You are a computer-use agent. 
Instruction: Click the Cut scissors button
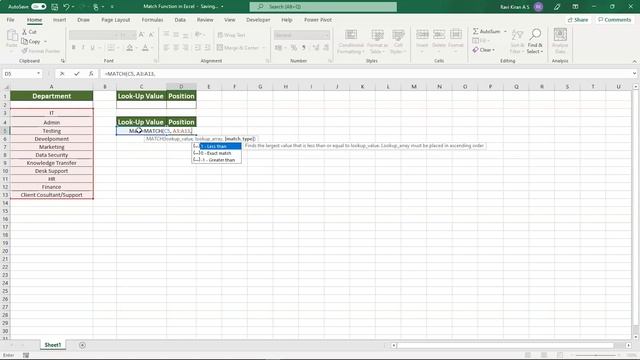tap(29, 31)
